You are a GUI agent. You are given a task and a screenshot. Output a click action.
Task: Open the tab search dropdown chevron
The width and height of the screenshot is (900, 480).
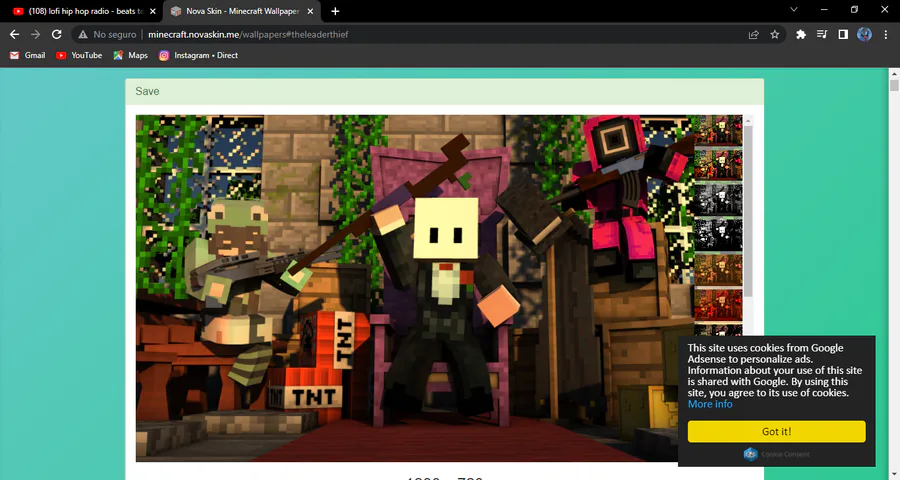[794, 10]
